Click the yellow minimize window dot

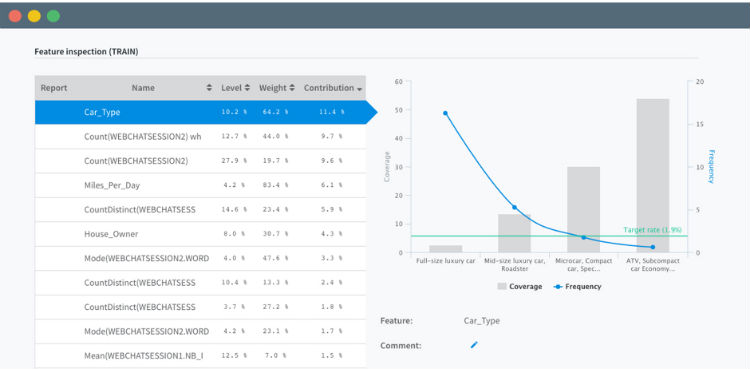point(34,16)
